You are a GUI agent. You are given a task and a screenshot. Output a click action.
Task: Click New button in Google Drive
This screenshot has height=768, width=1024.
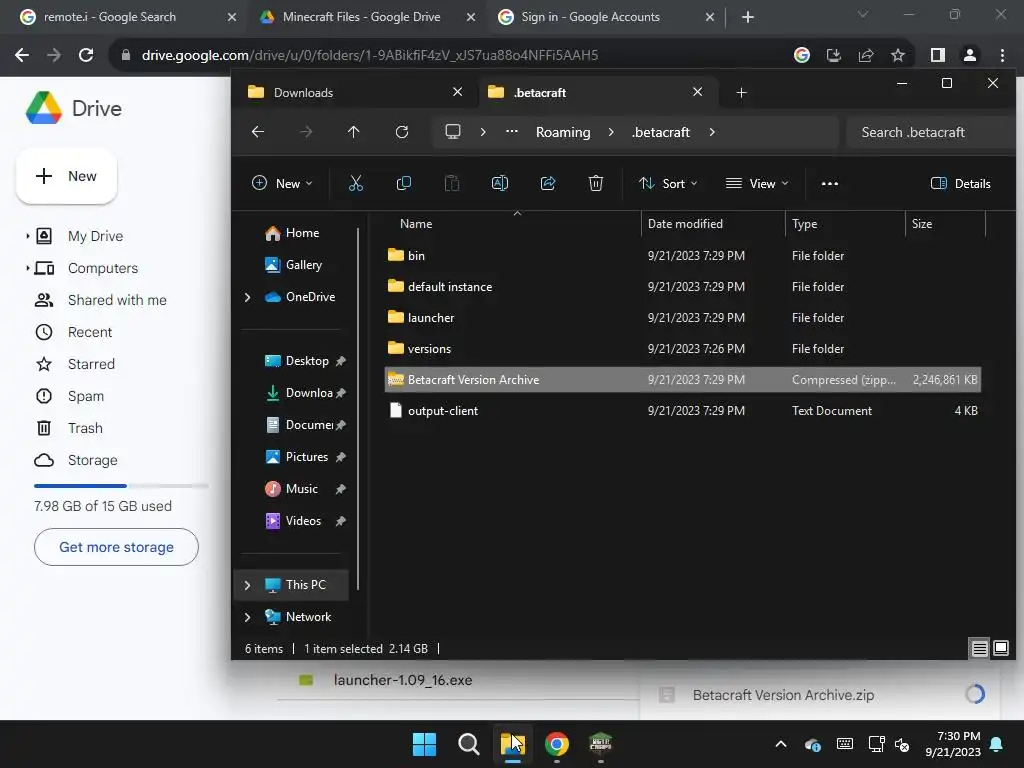pos(67,176)
